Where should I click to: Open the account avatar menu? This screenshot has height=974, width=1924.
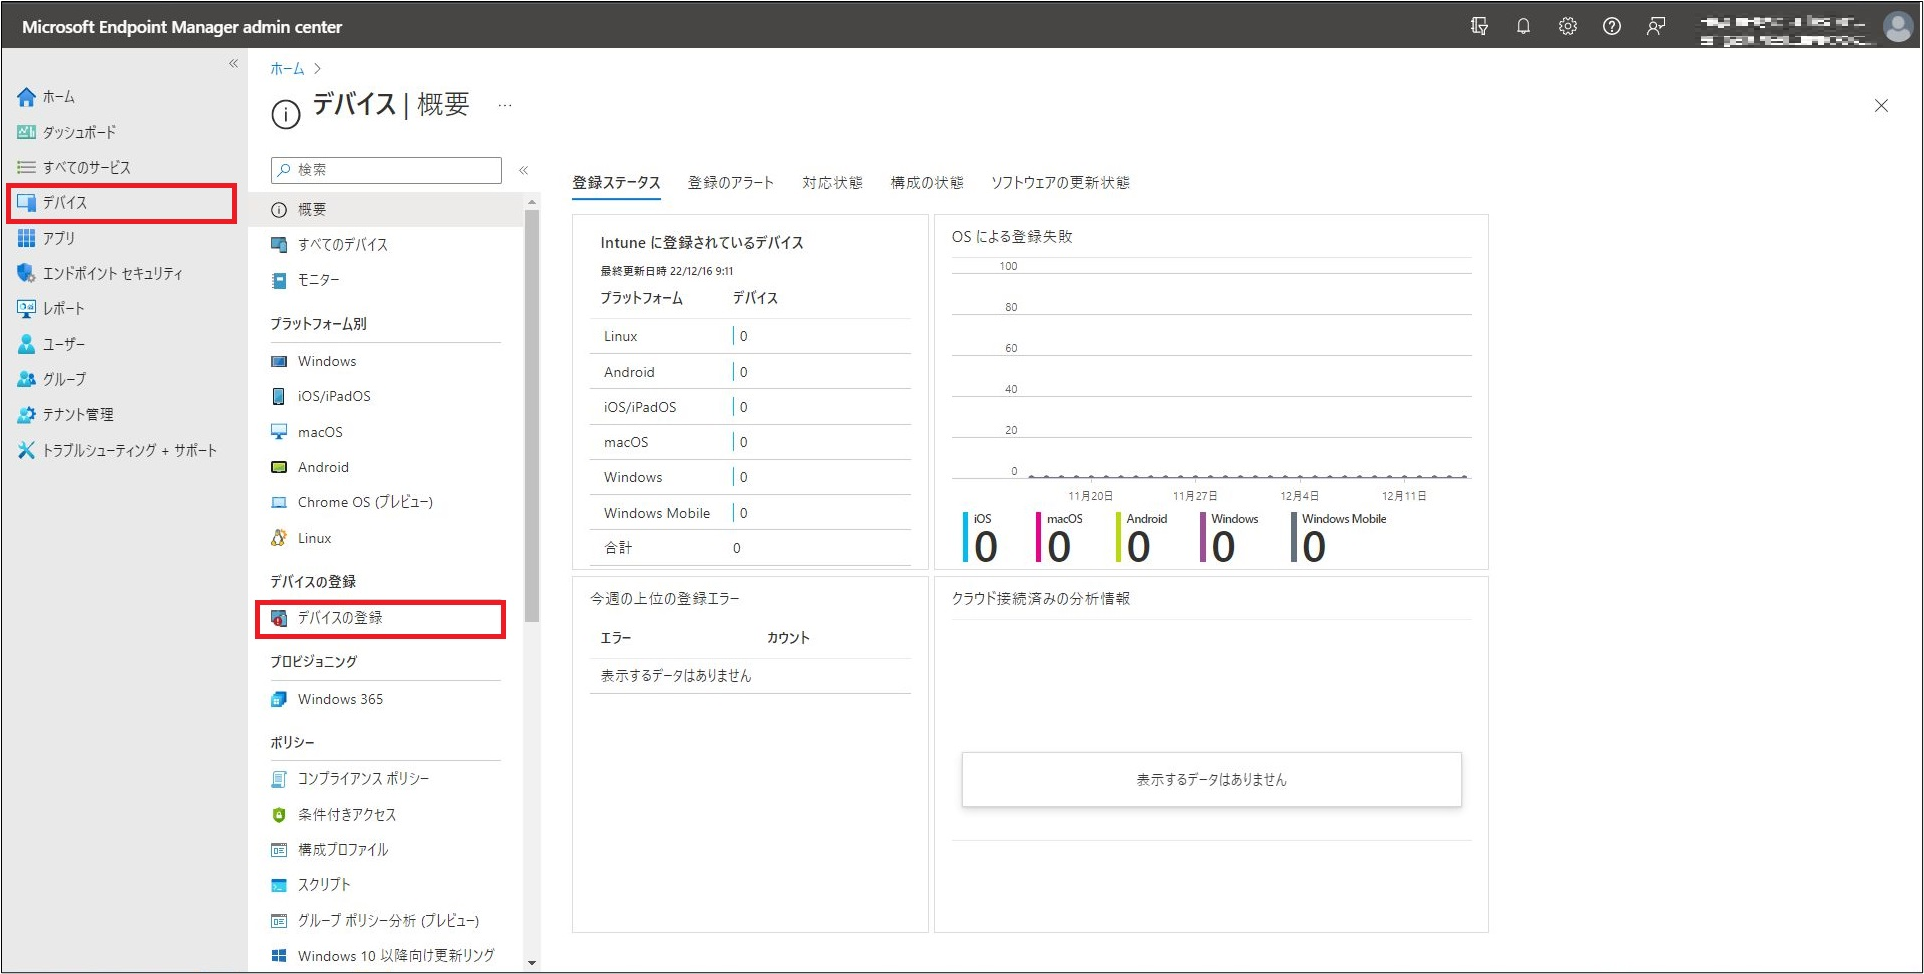tap(1897, 26)
